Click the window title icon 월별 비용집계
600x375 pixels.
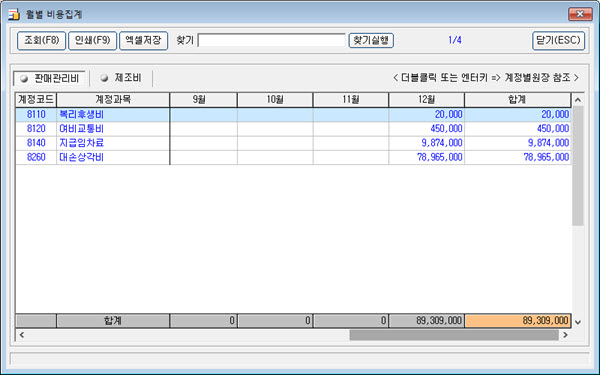point(14,15)
